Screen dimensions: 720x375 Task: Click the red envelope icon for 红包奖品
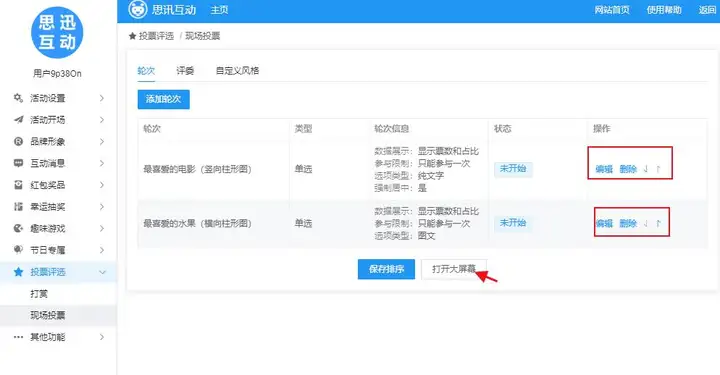click(18, 185)
